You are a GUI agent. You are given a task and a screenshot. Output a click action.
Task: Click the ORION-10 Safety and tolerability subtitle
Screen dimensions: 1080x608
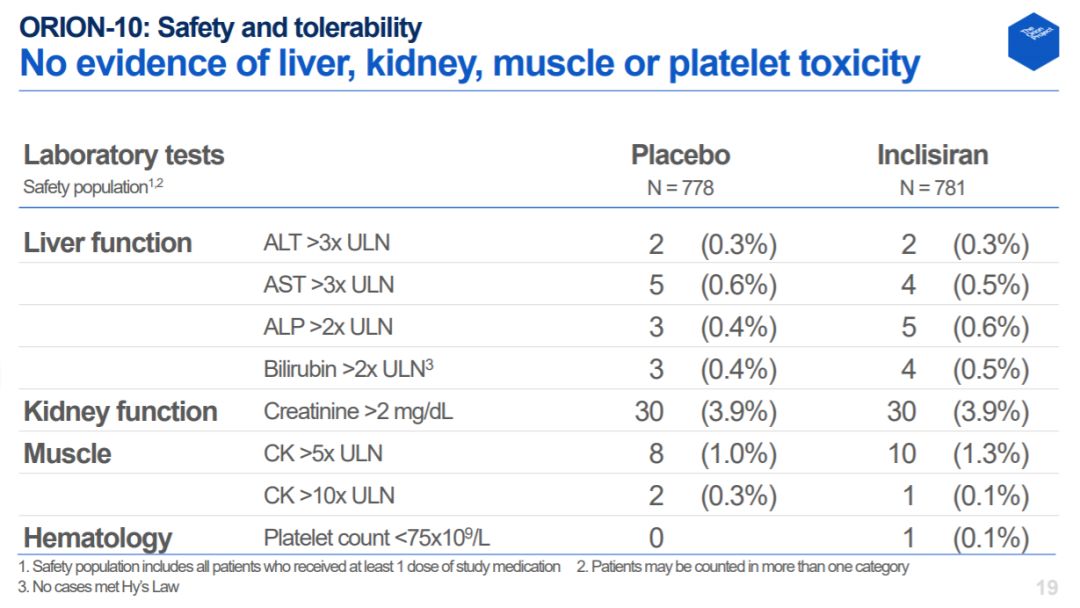pos(220,28)
